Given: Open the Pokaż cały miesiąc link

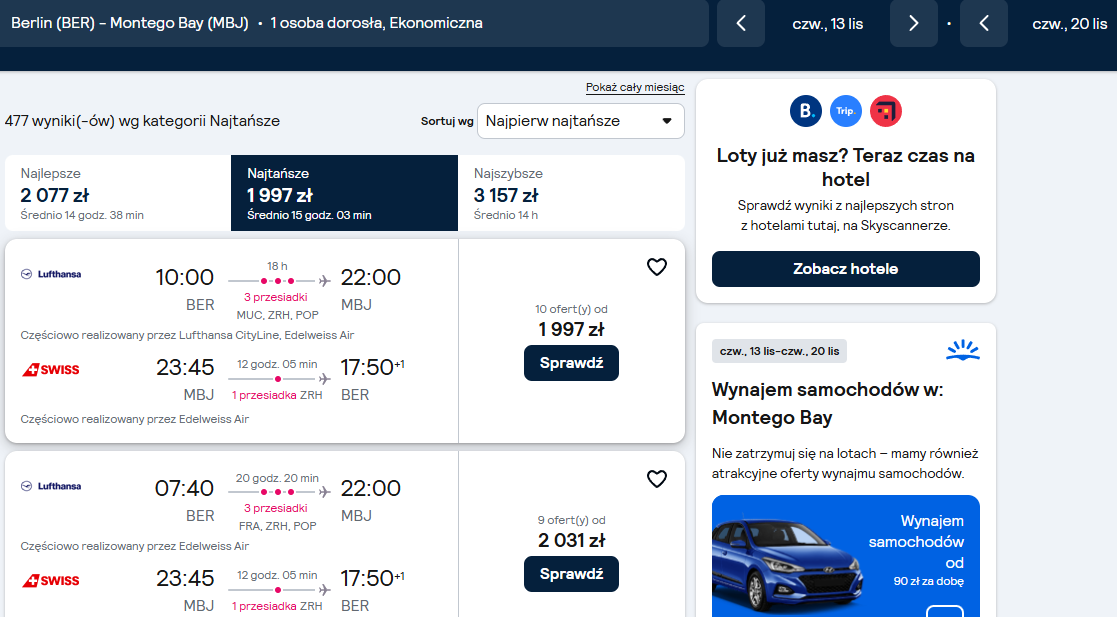Looking at the screenshot, I should pos(635,88).
